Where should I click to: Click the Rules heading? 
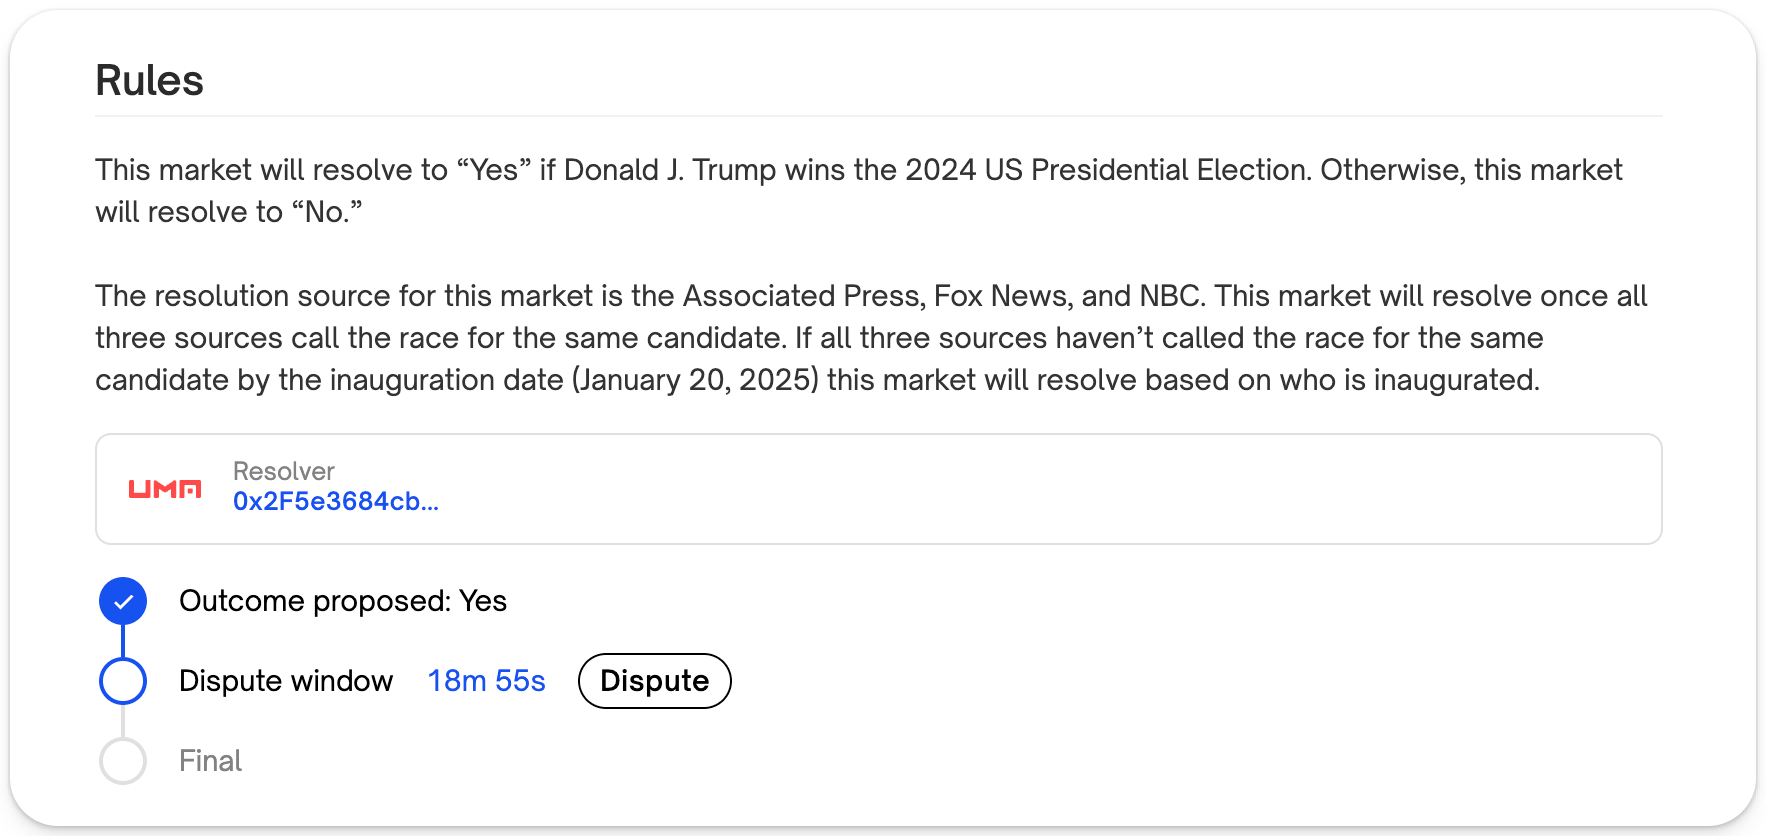click(149, 80)
